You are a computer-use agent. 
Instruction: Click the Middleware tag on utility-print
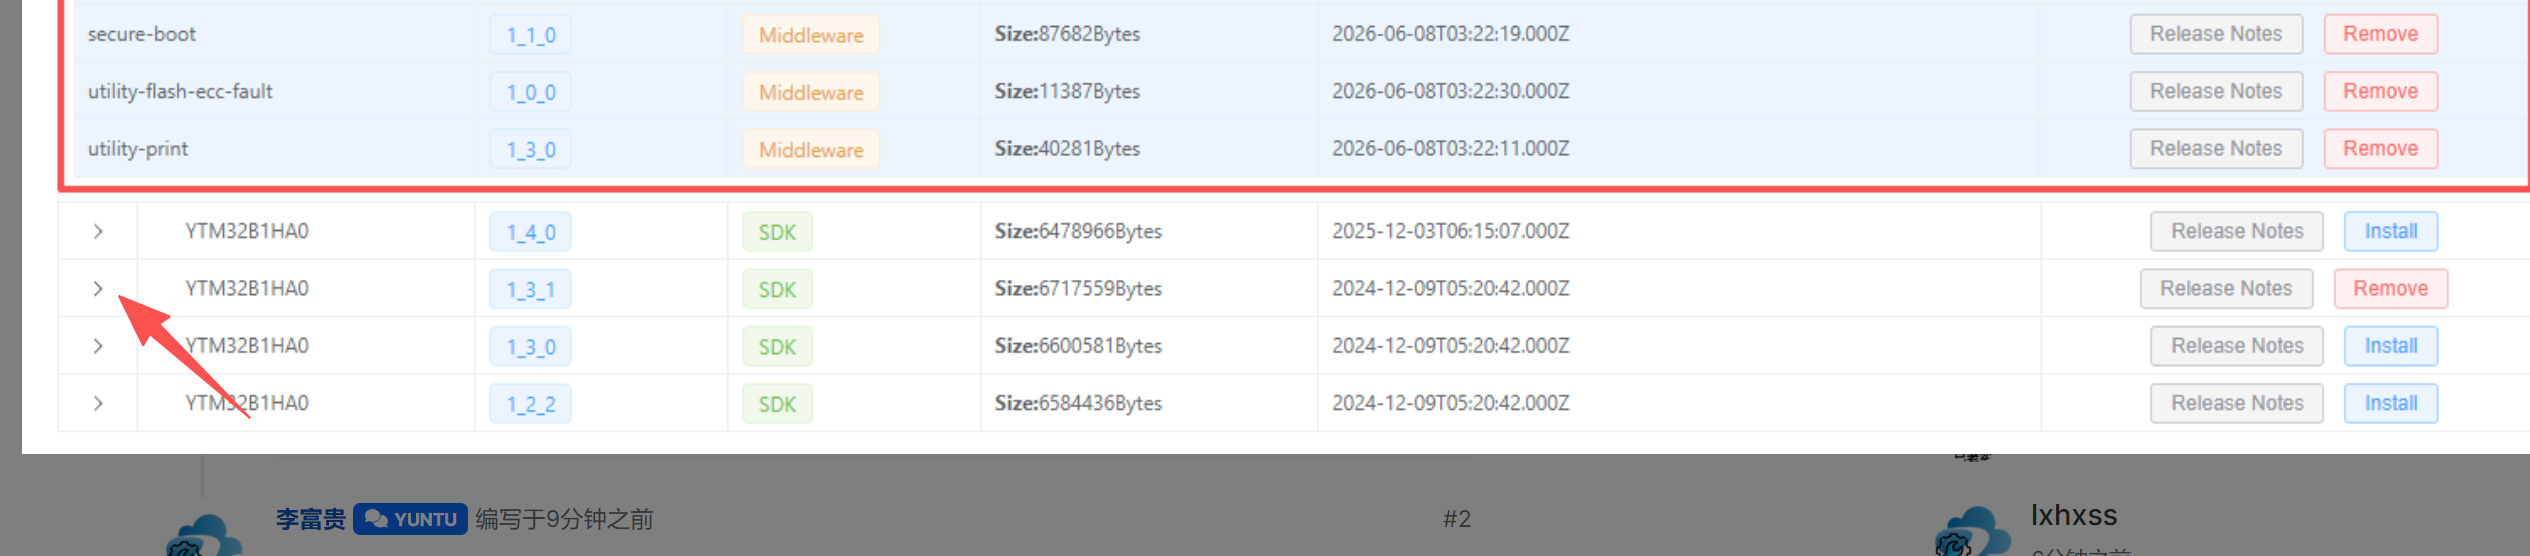[811, 150]
